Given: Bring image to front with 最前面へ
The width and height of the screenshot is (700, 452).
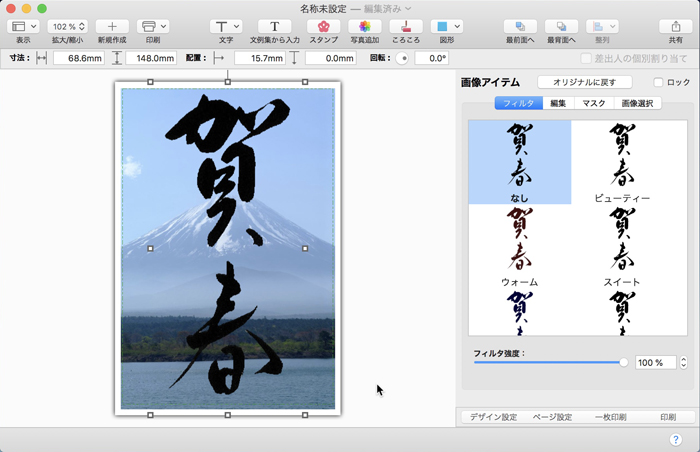Looking at the screenshot, I should (x=518, y=26).
